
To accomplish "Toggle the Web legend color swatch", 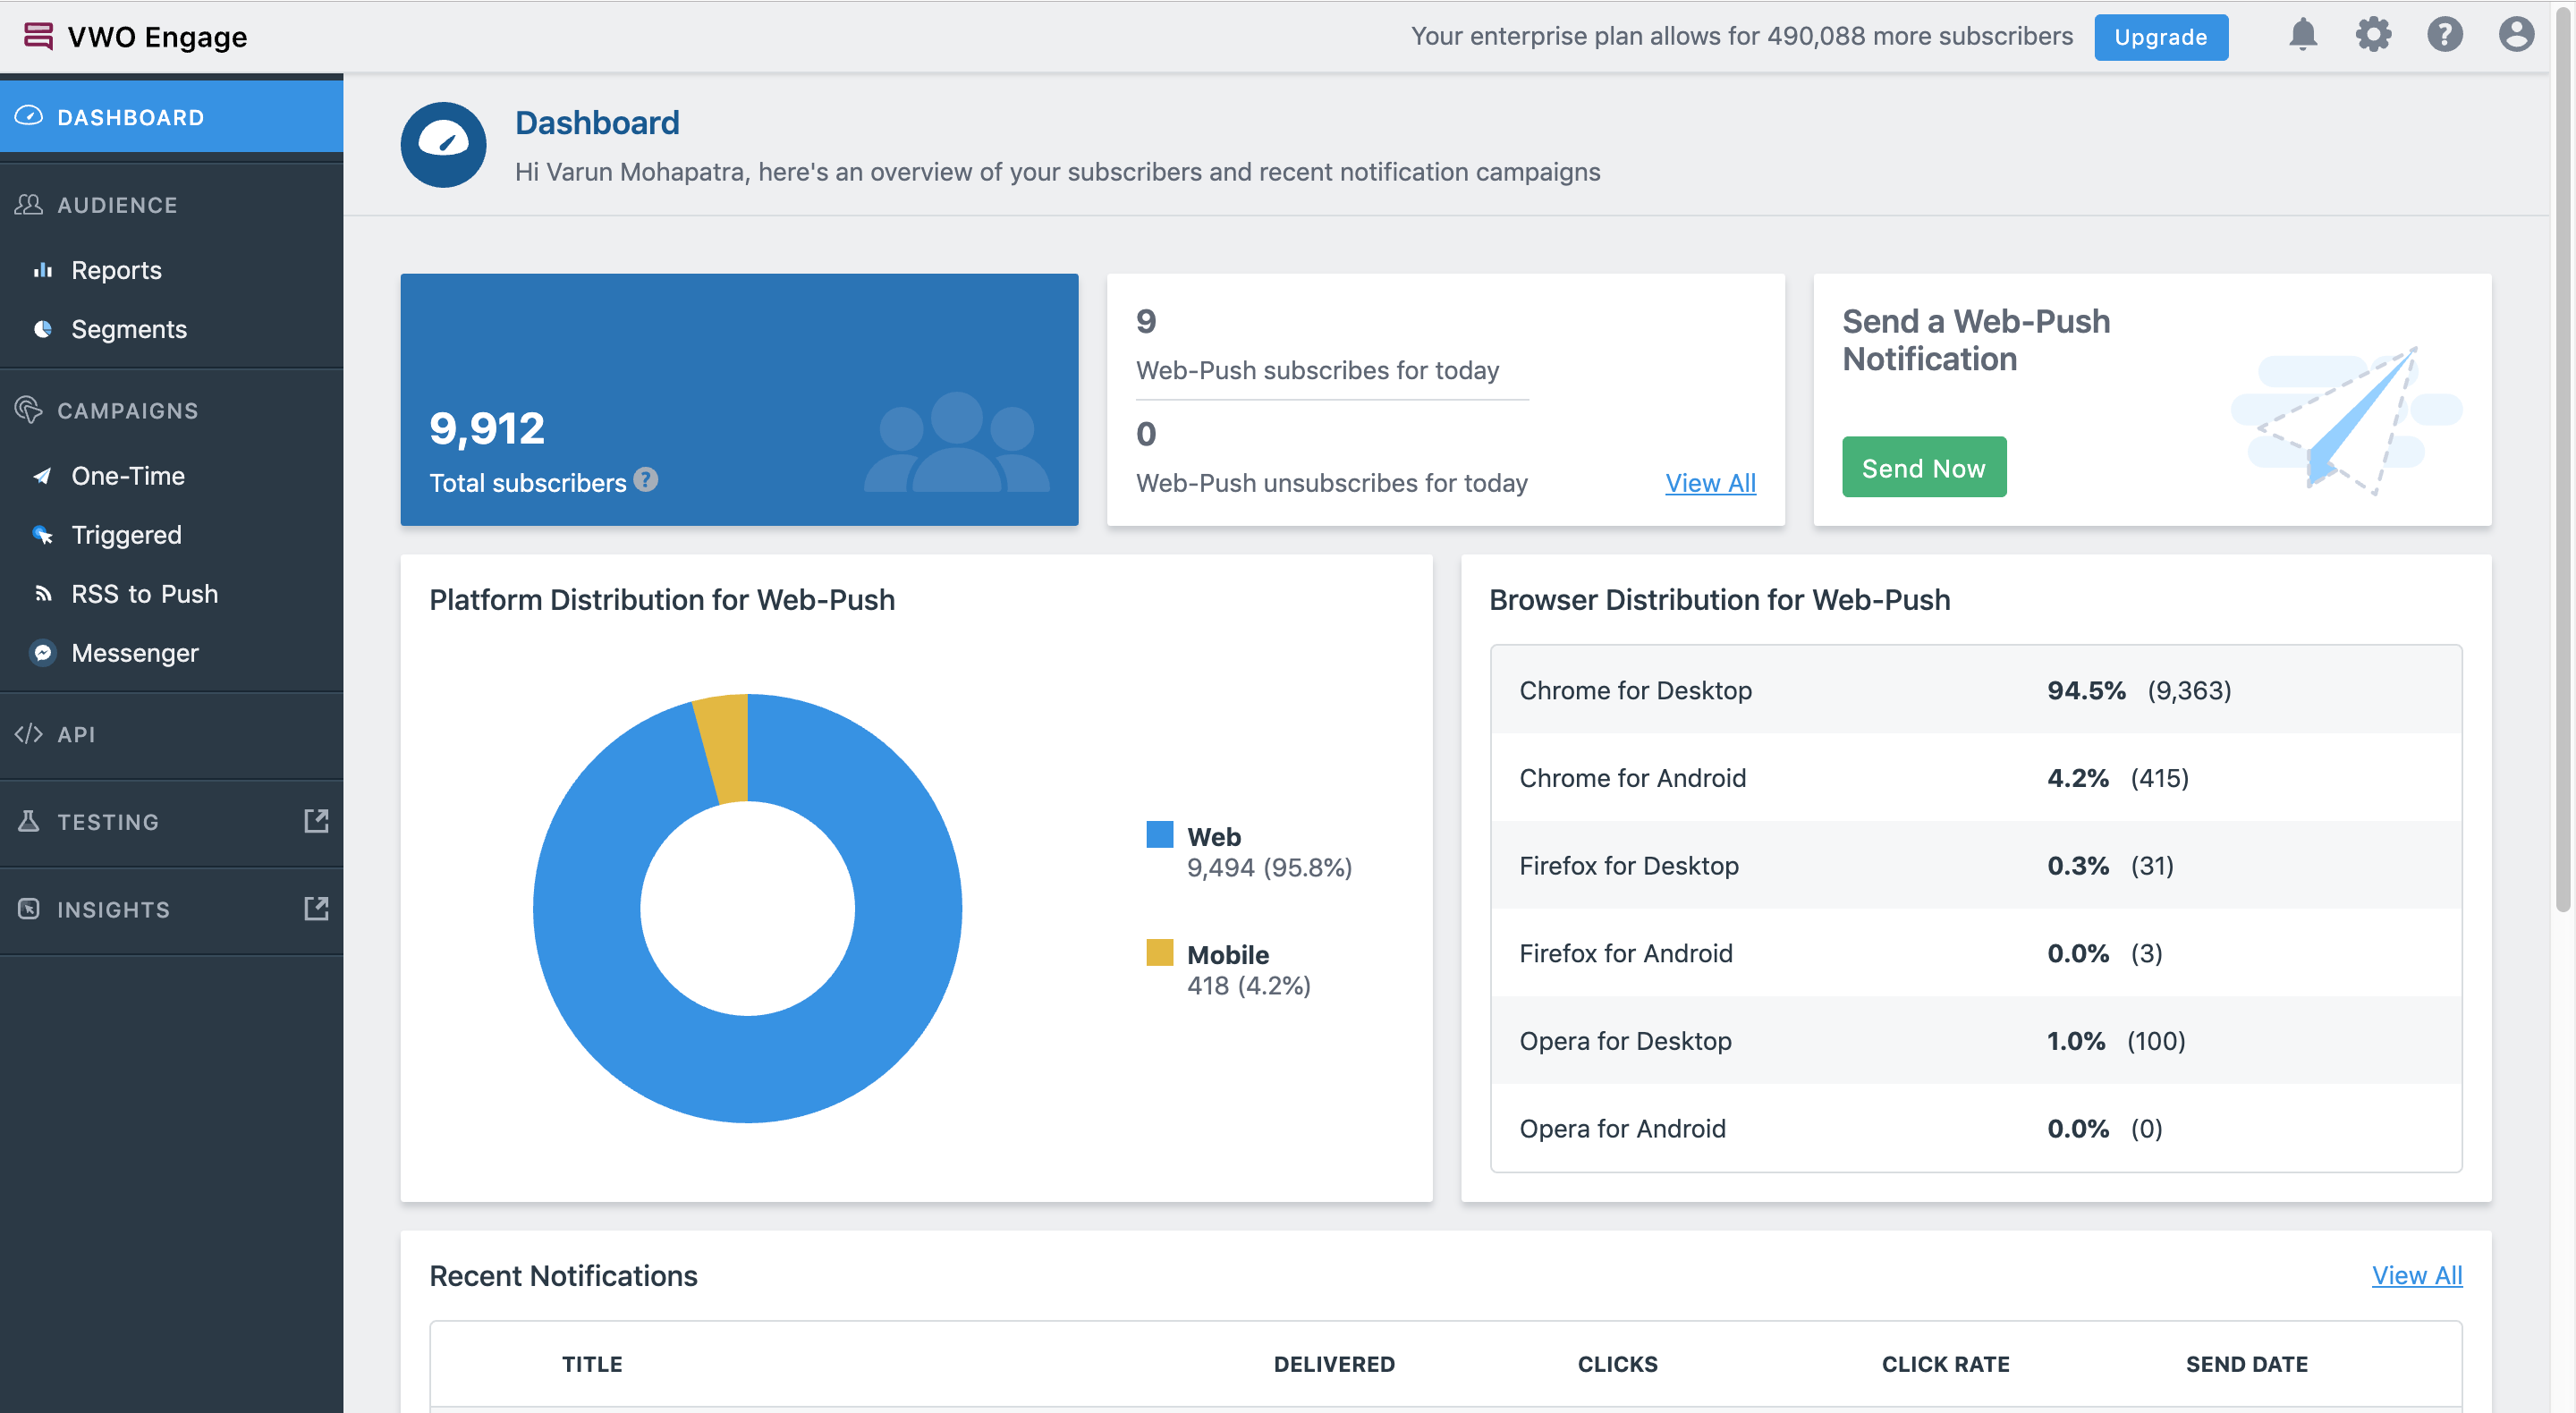I will coord(1159,835).
